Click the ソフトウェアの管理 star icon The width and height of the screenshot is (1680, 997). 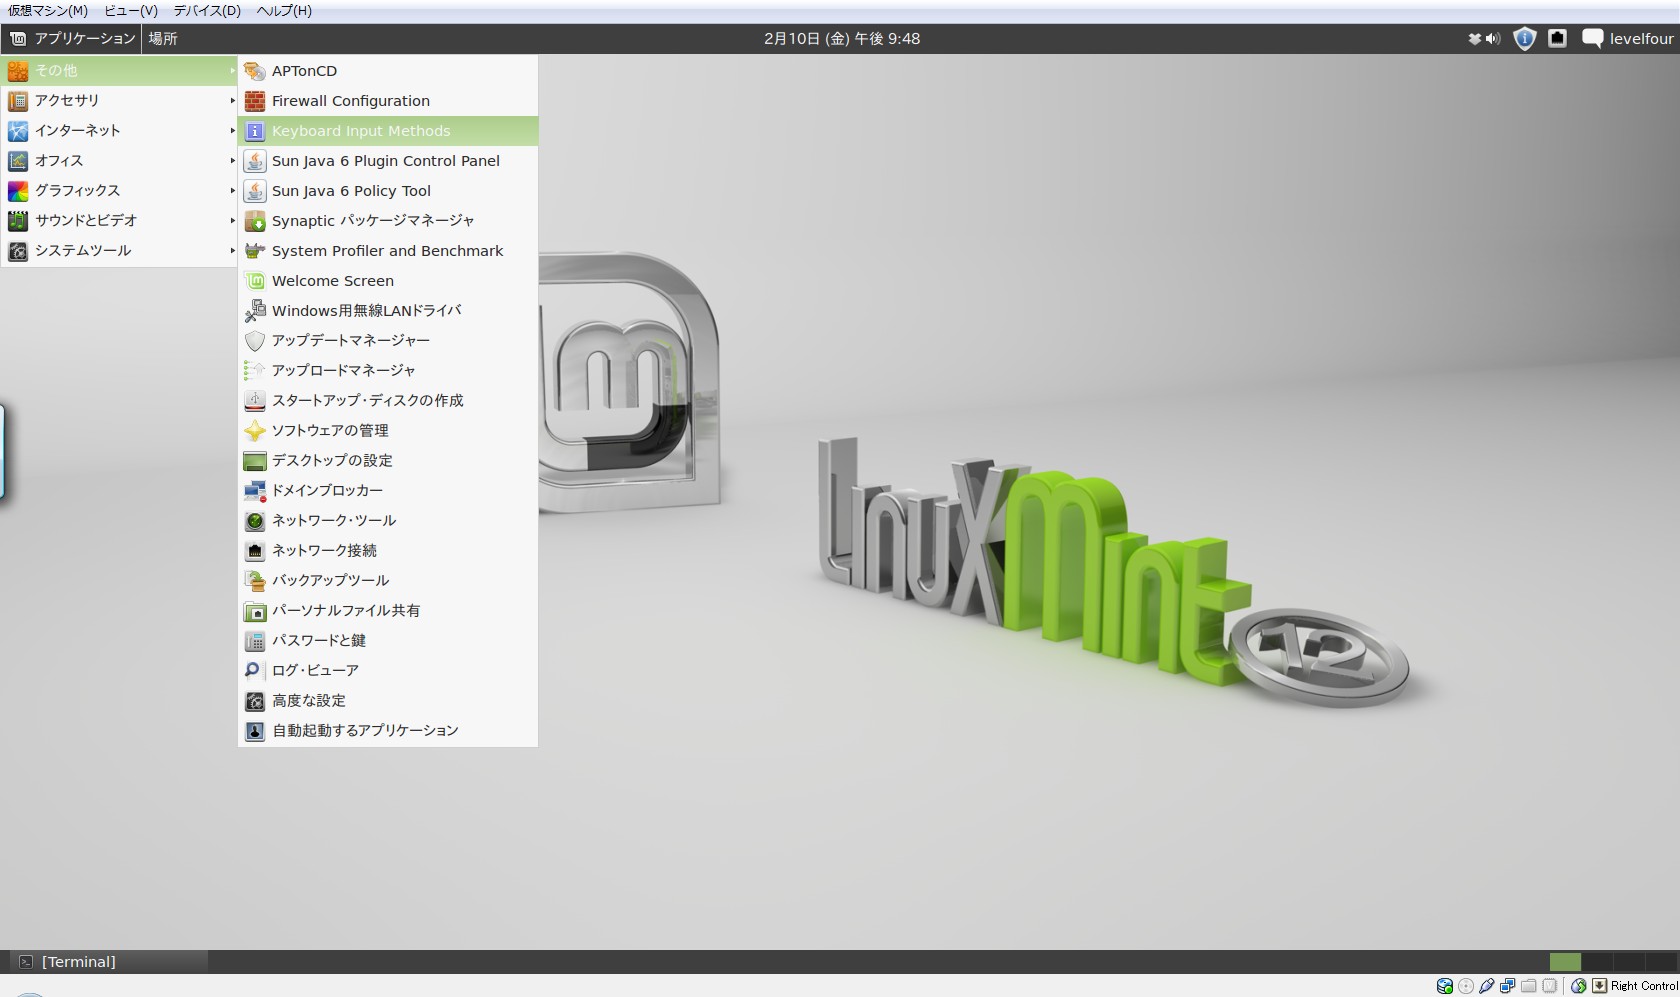(x=255, y=431)
